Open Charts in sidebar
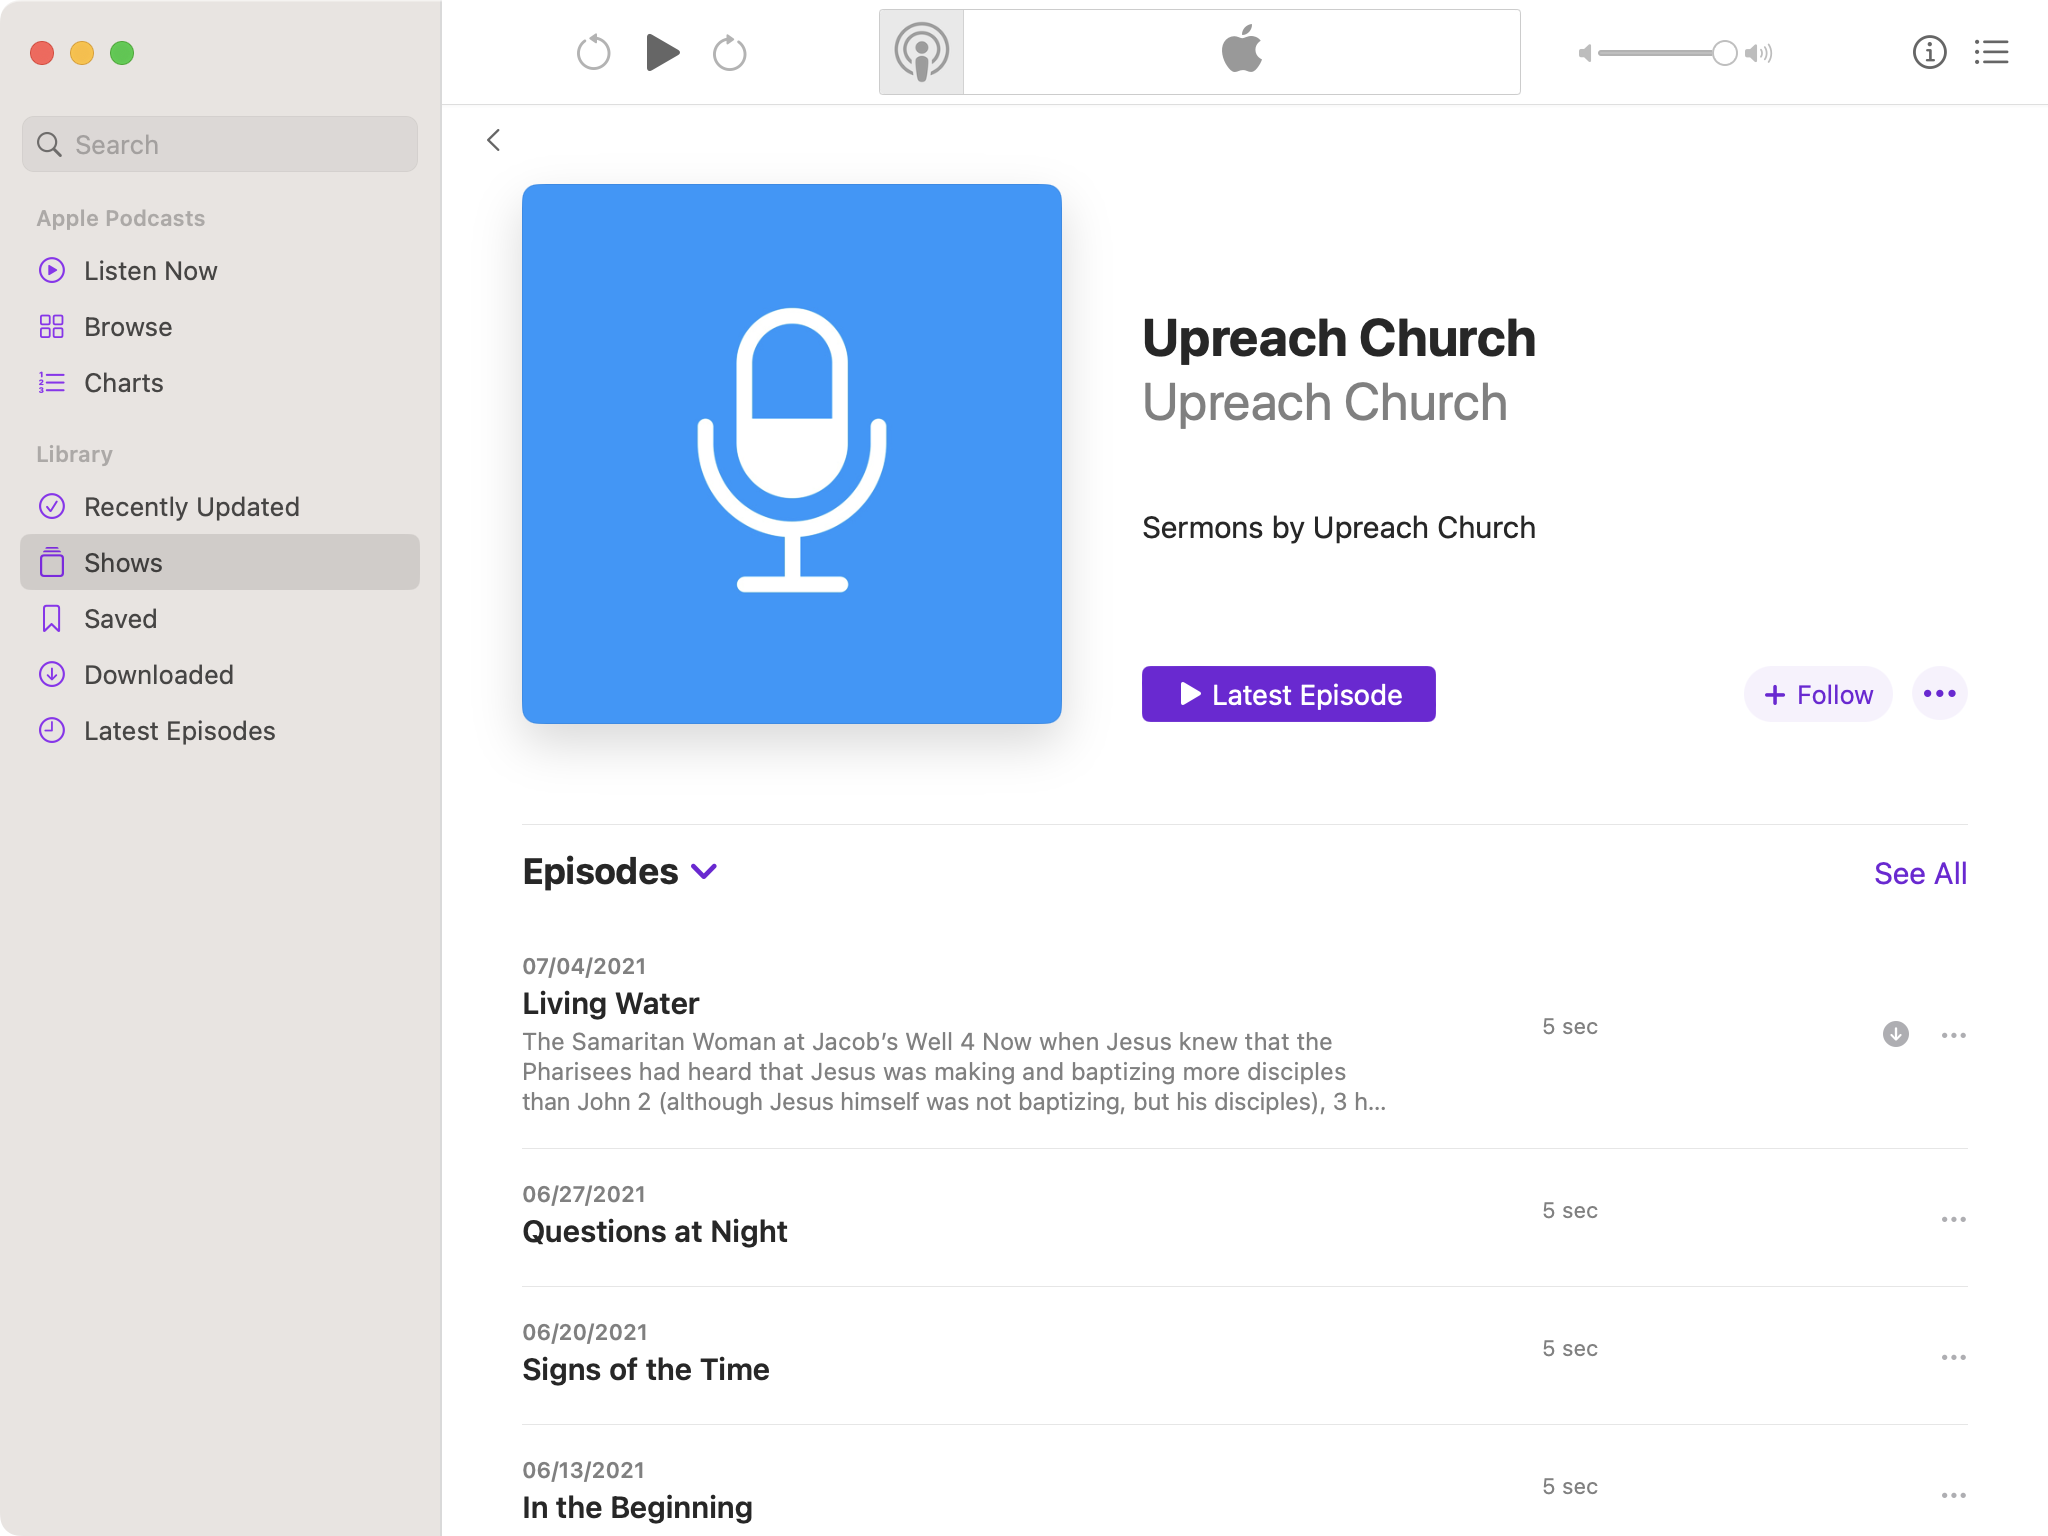The width and height of the screenshot is (2048, 1536). click(x=220, y=383)
